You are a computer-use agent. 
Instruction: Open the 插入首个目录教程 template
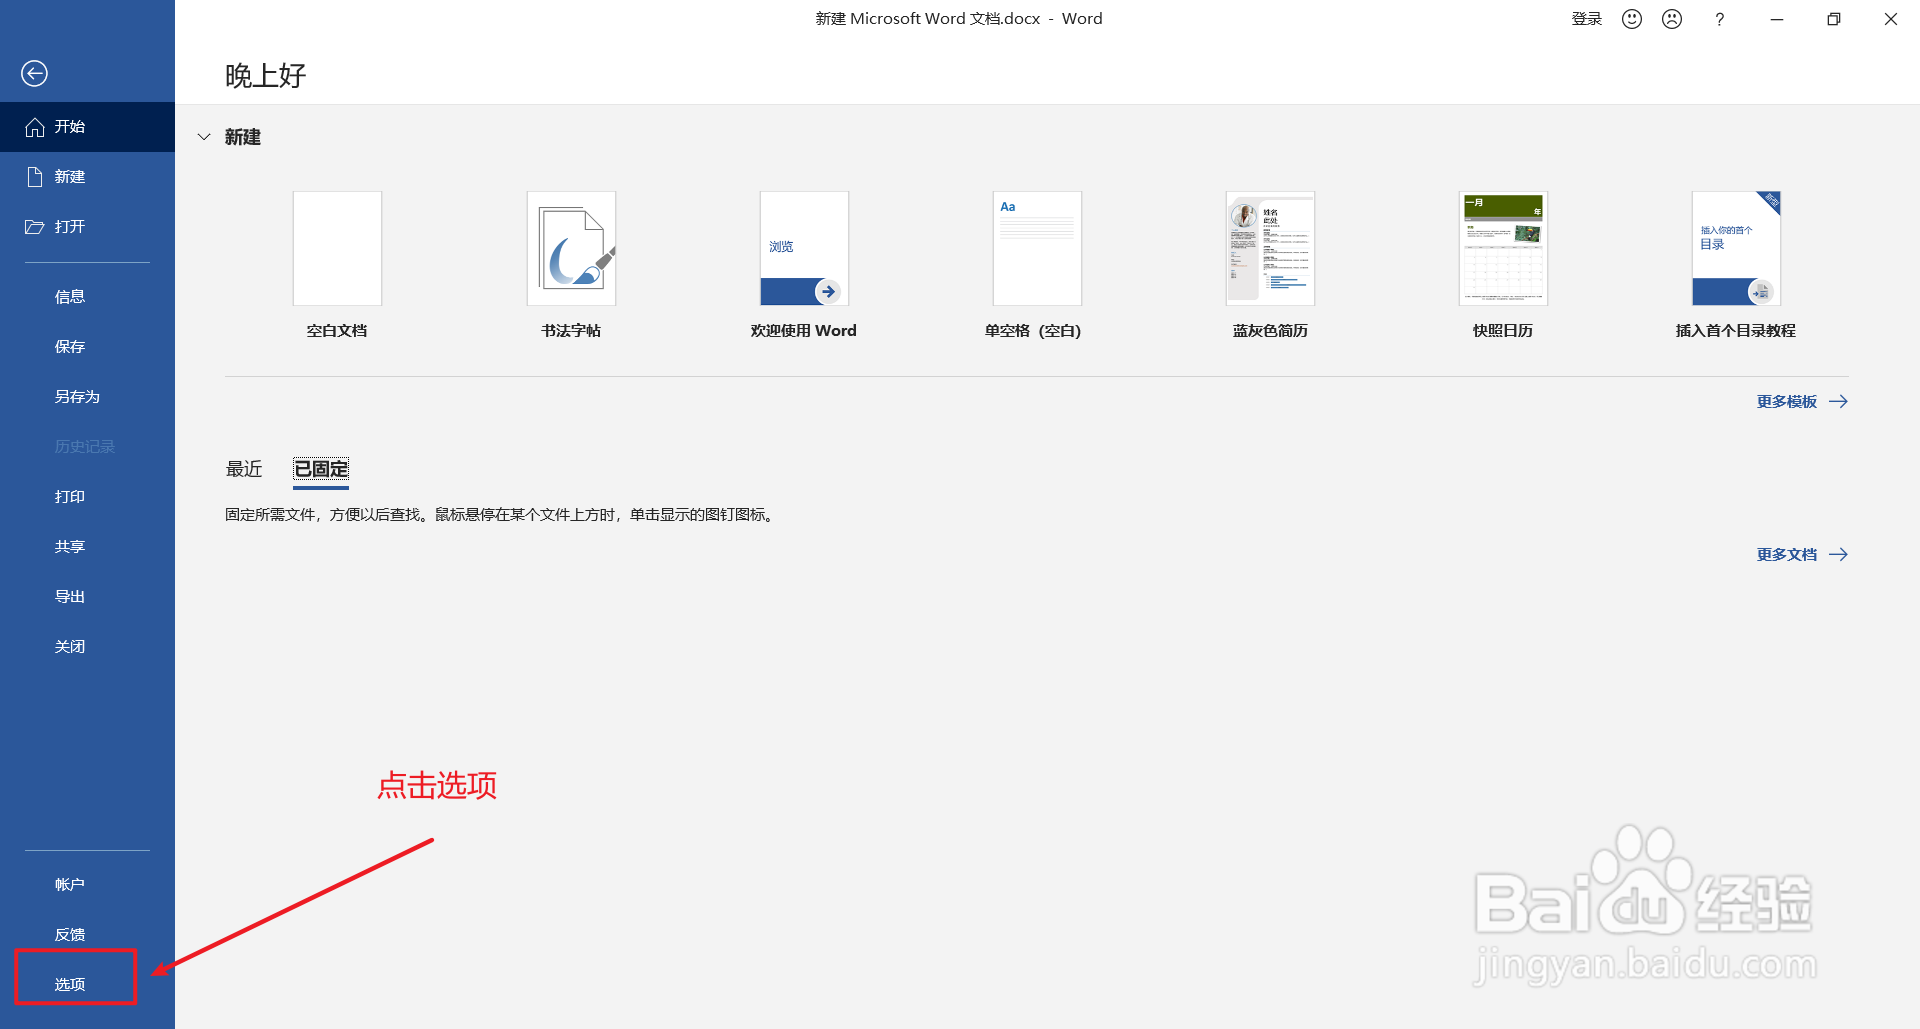(1736, 265)
